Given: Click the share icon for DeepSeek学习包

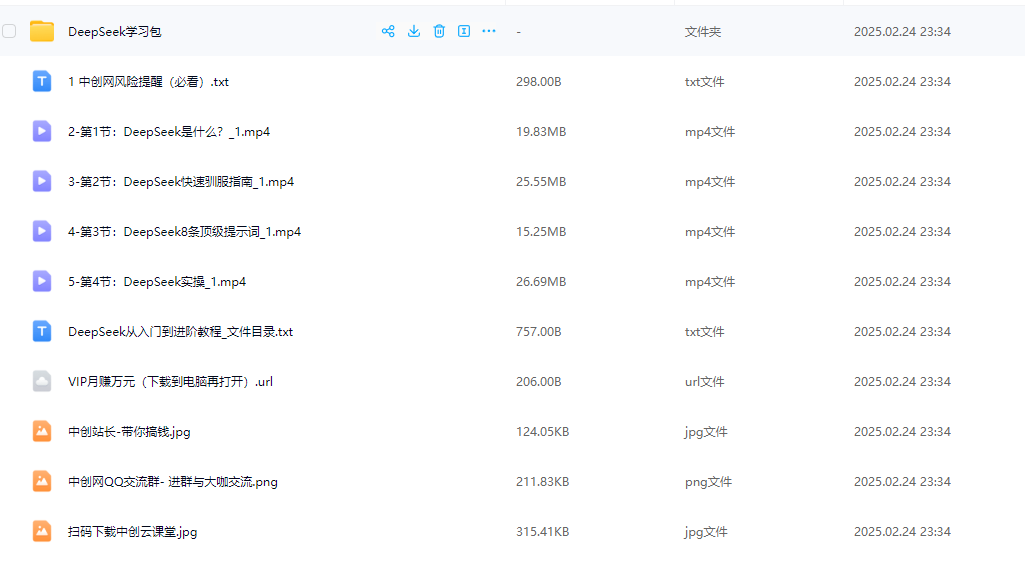Looking at the screenshot, I should pyautogui.click(x=388, y=31).
